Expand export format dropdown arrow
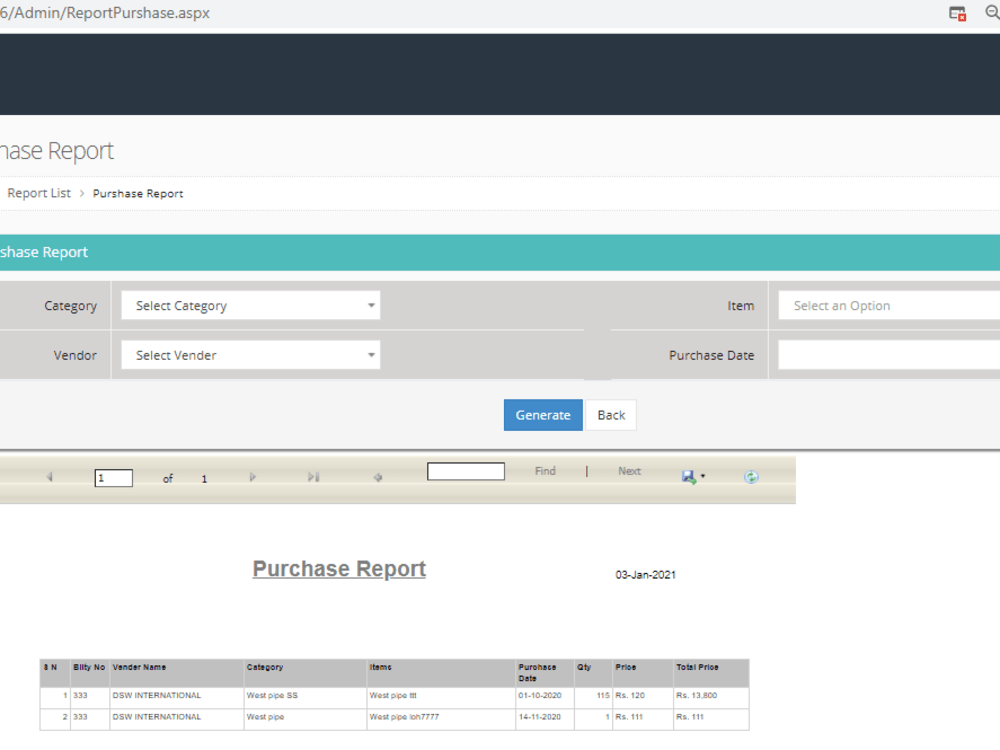This screenshot has width=1000, height=750. pyautogui.click(x=703, y=476)
